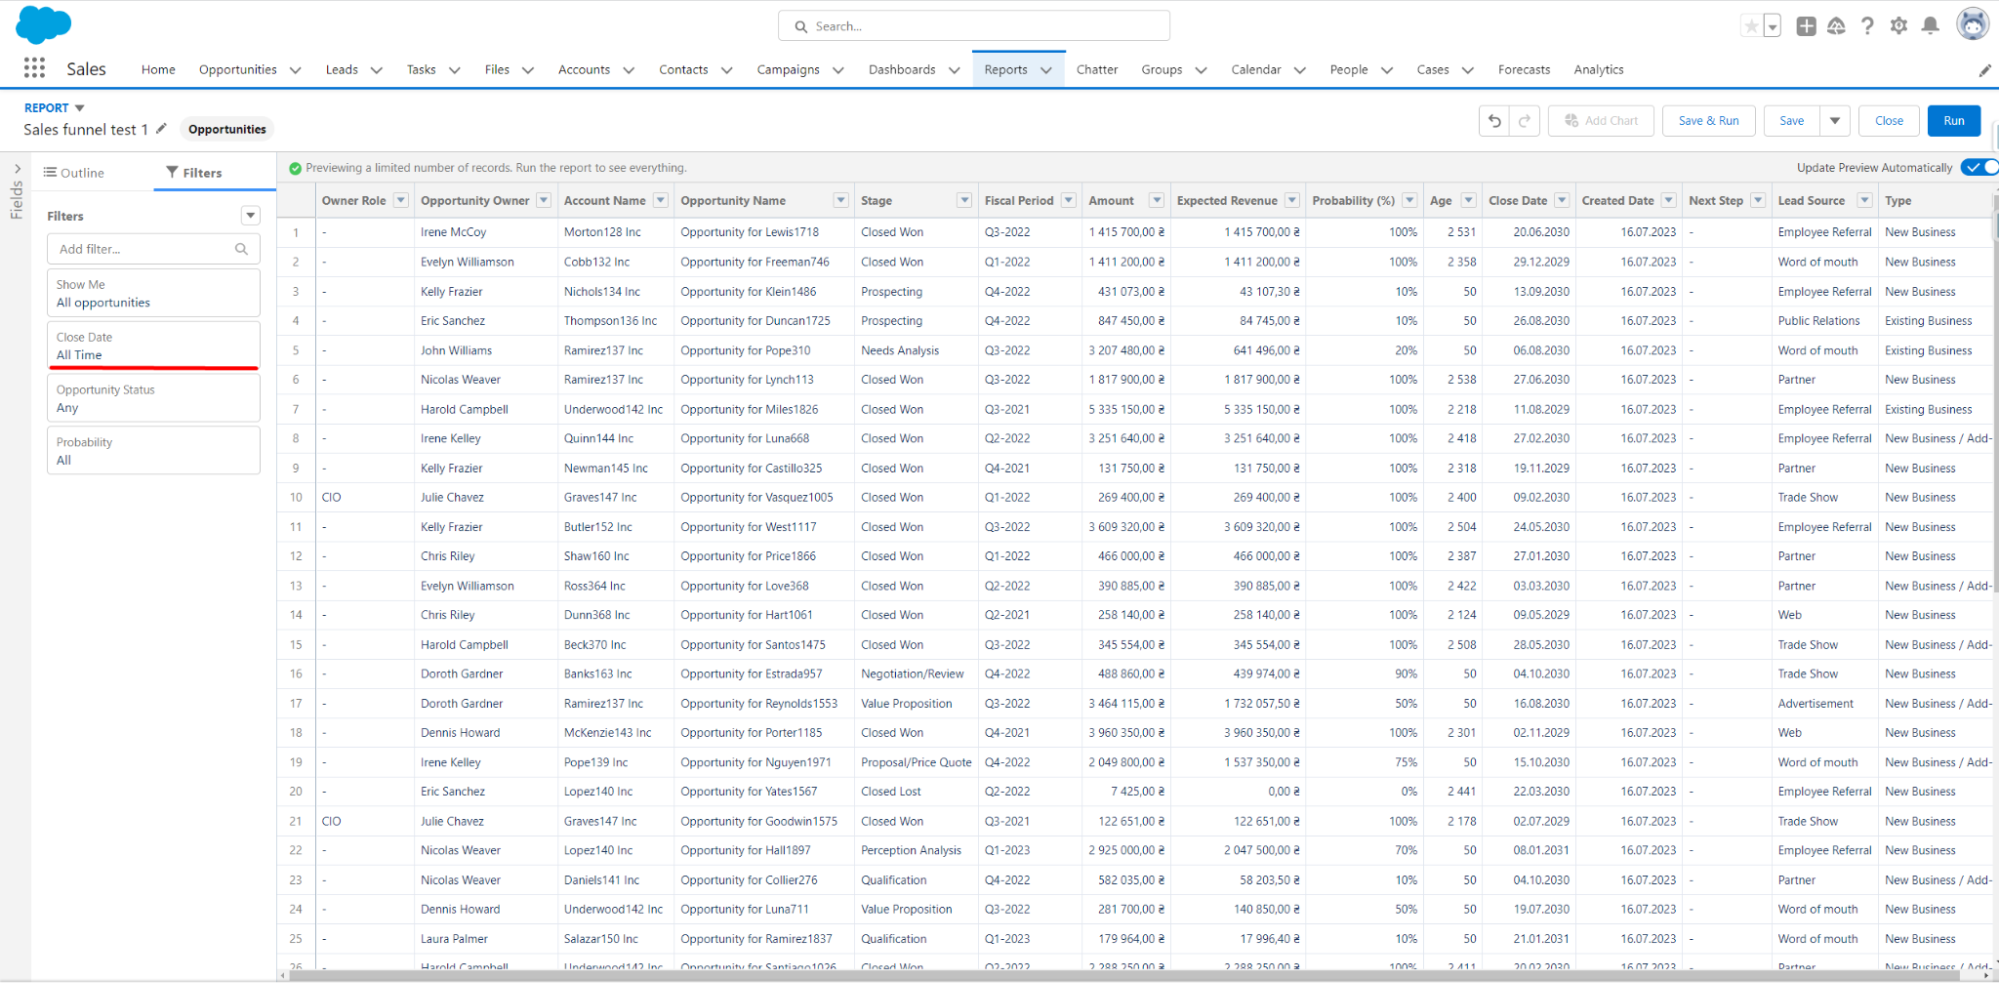Open the Stage column header dropdown
This screenshot has width=1999, height=984.
click(x=964, y=200)
